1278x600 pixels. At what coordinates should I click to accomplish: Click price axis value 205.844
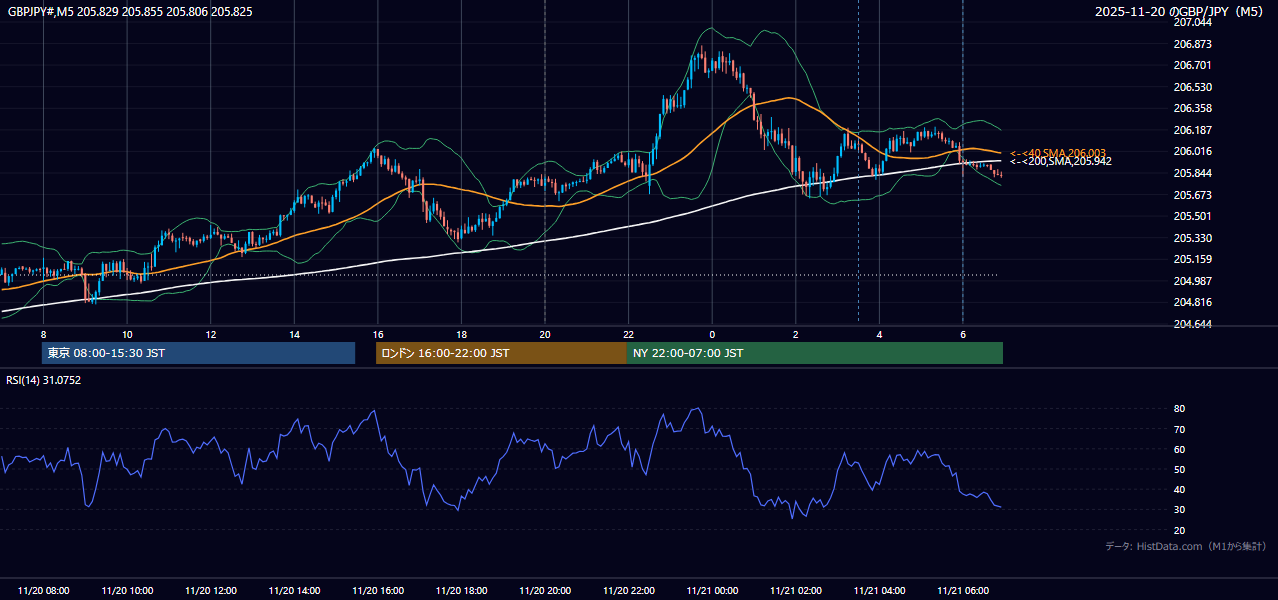[1193, 173]
